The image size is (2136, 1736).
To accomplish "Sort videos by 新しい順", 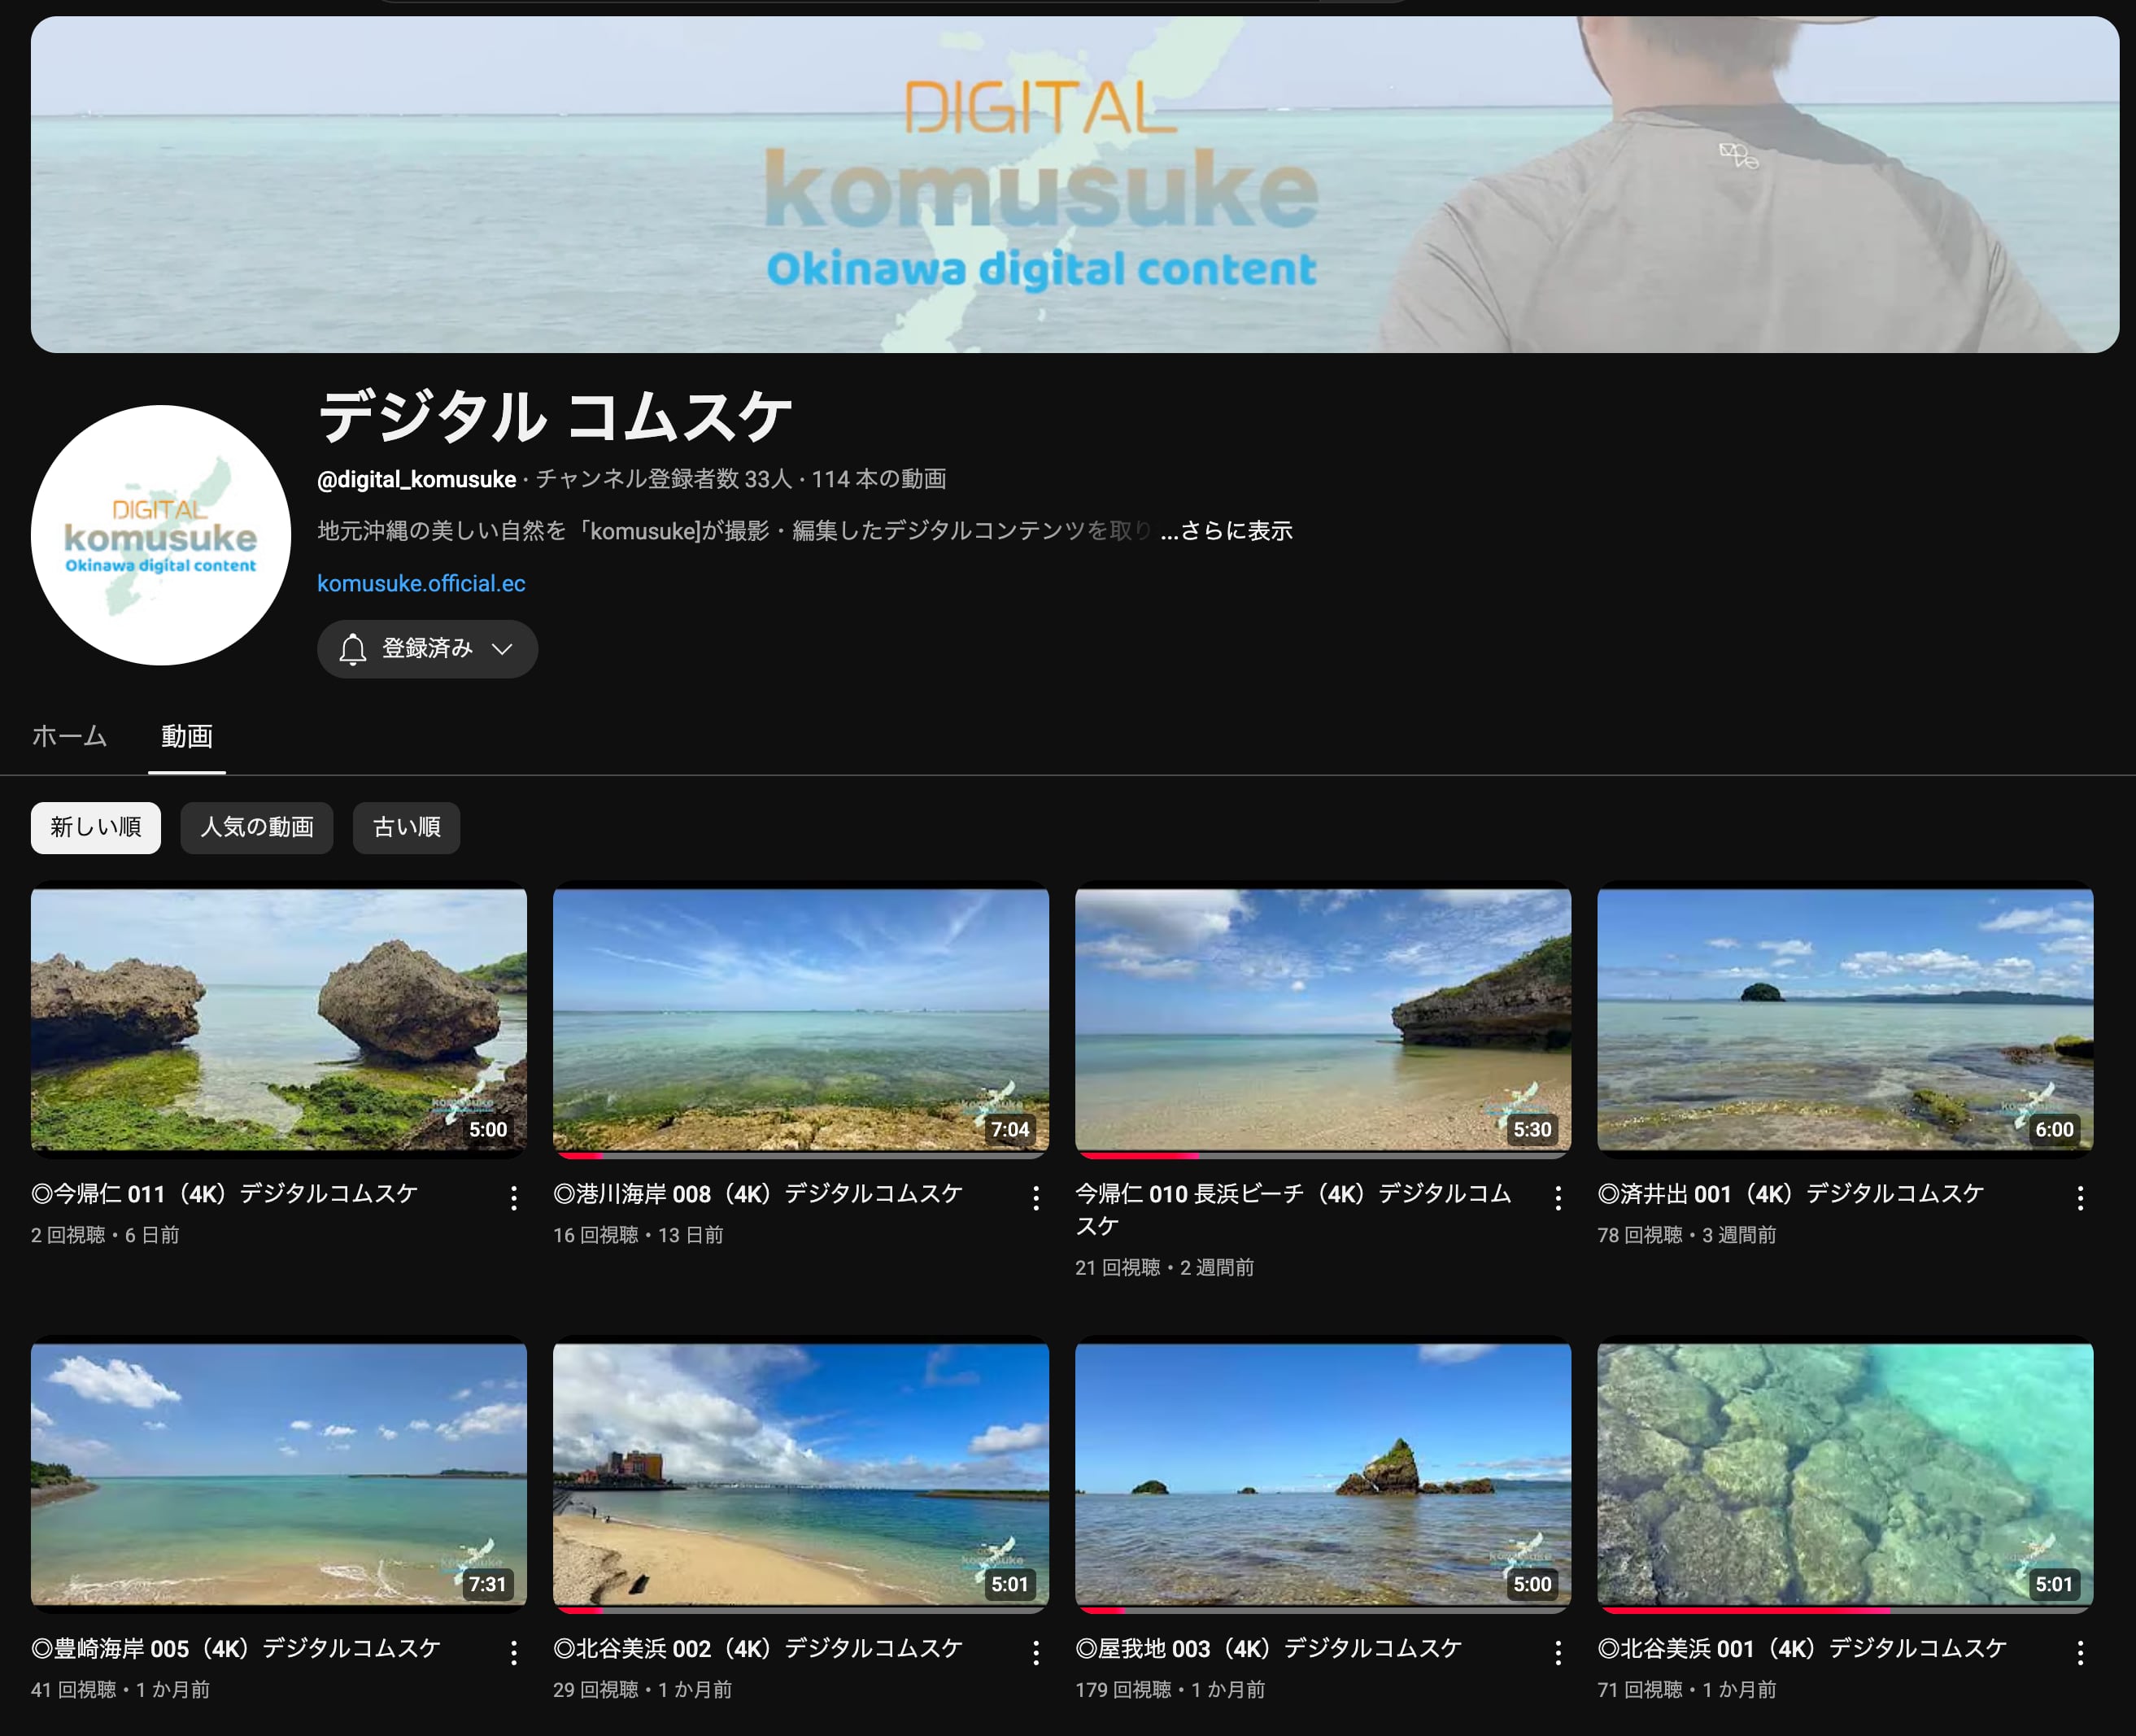I will click(x=96, y=827).
